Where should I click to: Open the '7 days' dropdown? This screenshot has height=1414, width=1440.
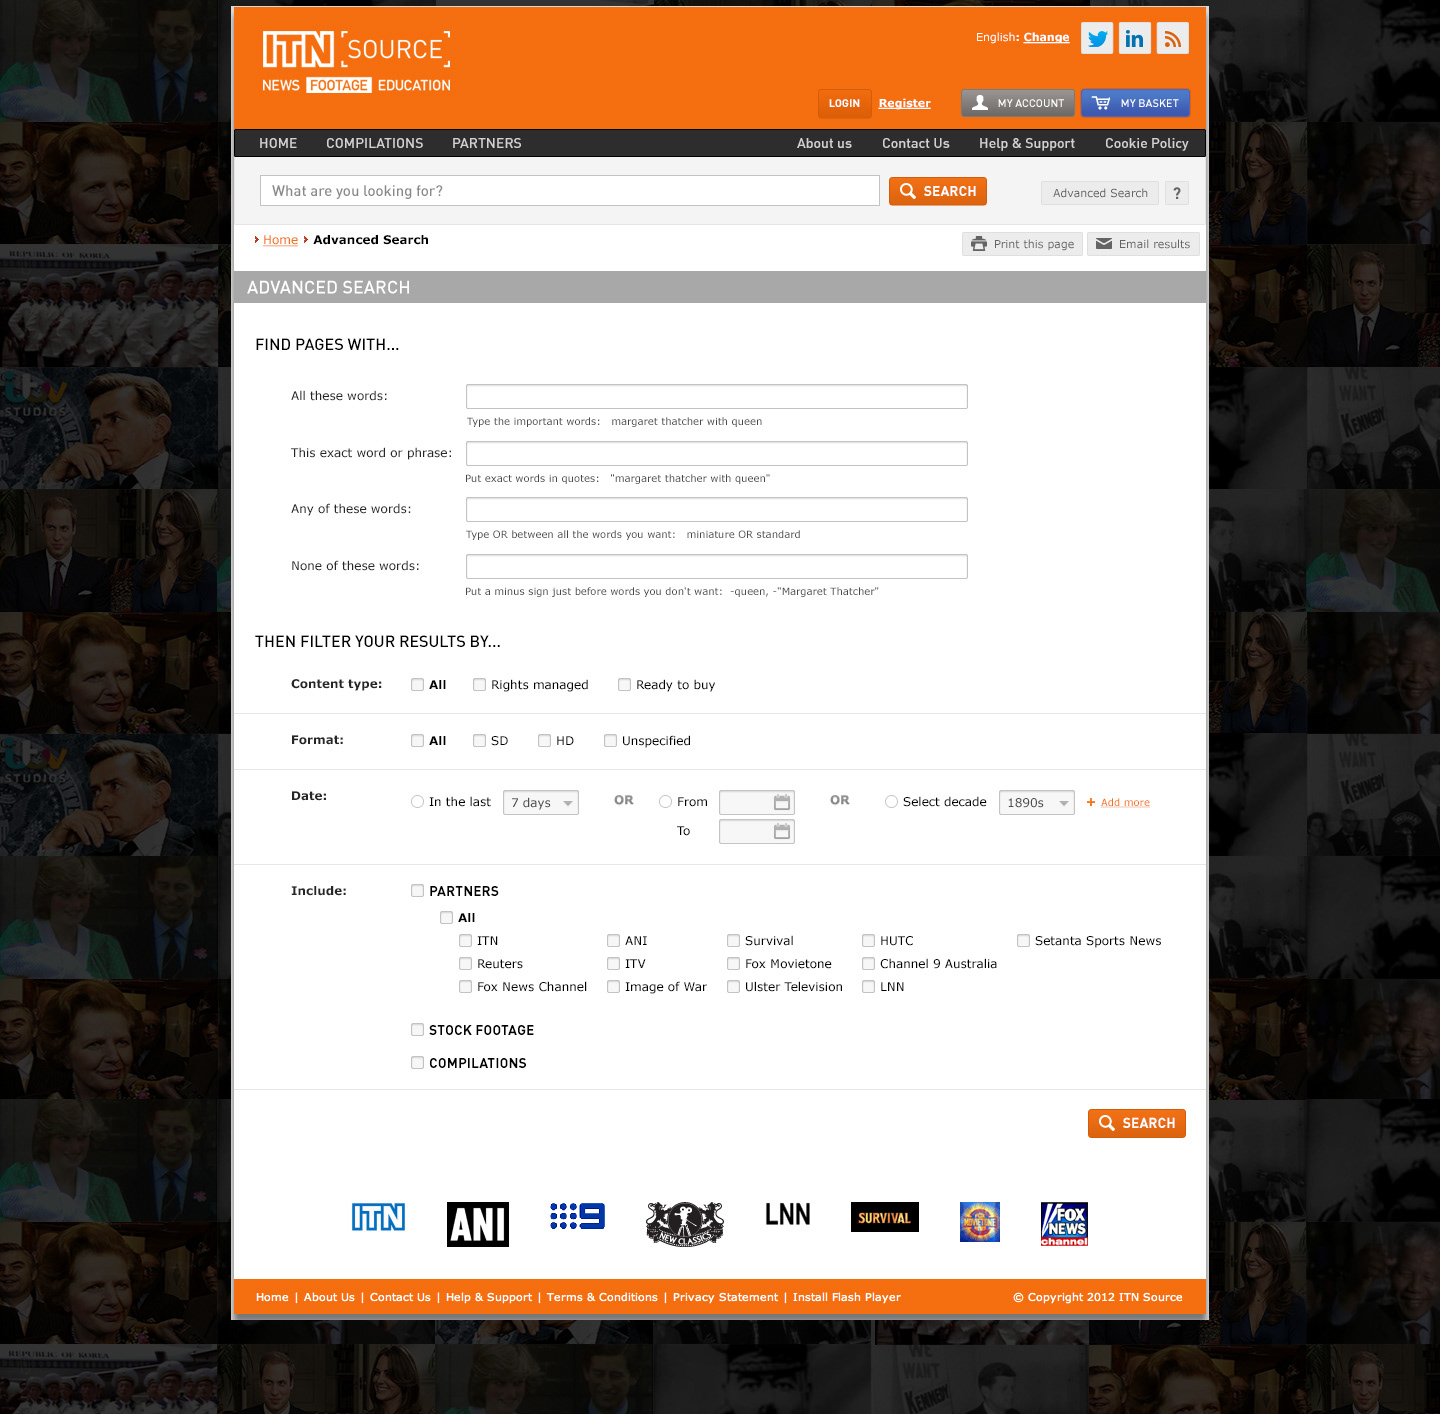(540, 802)
